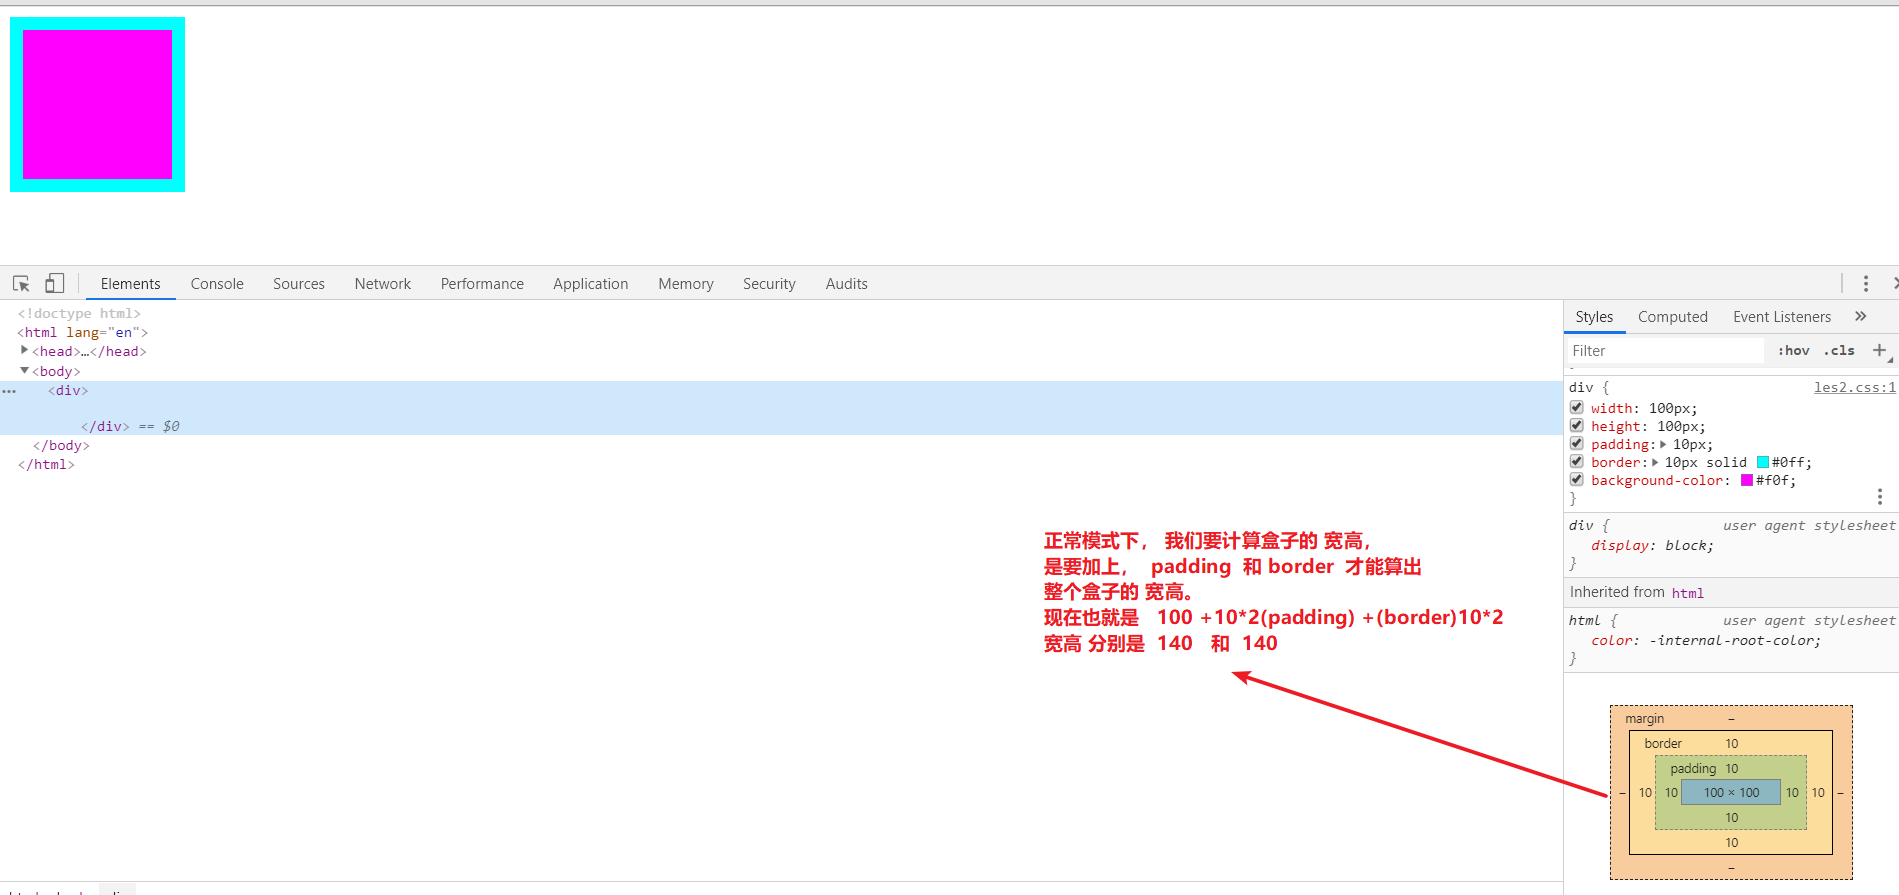Screen dimensions: 1899x895
Task: Switch to the Console tab
Action: [217, 284]
